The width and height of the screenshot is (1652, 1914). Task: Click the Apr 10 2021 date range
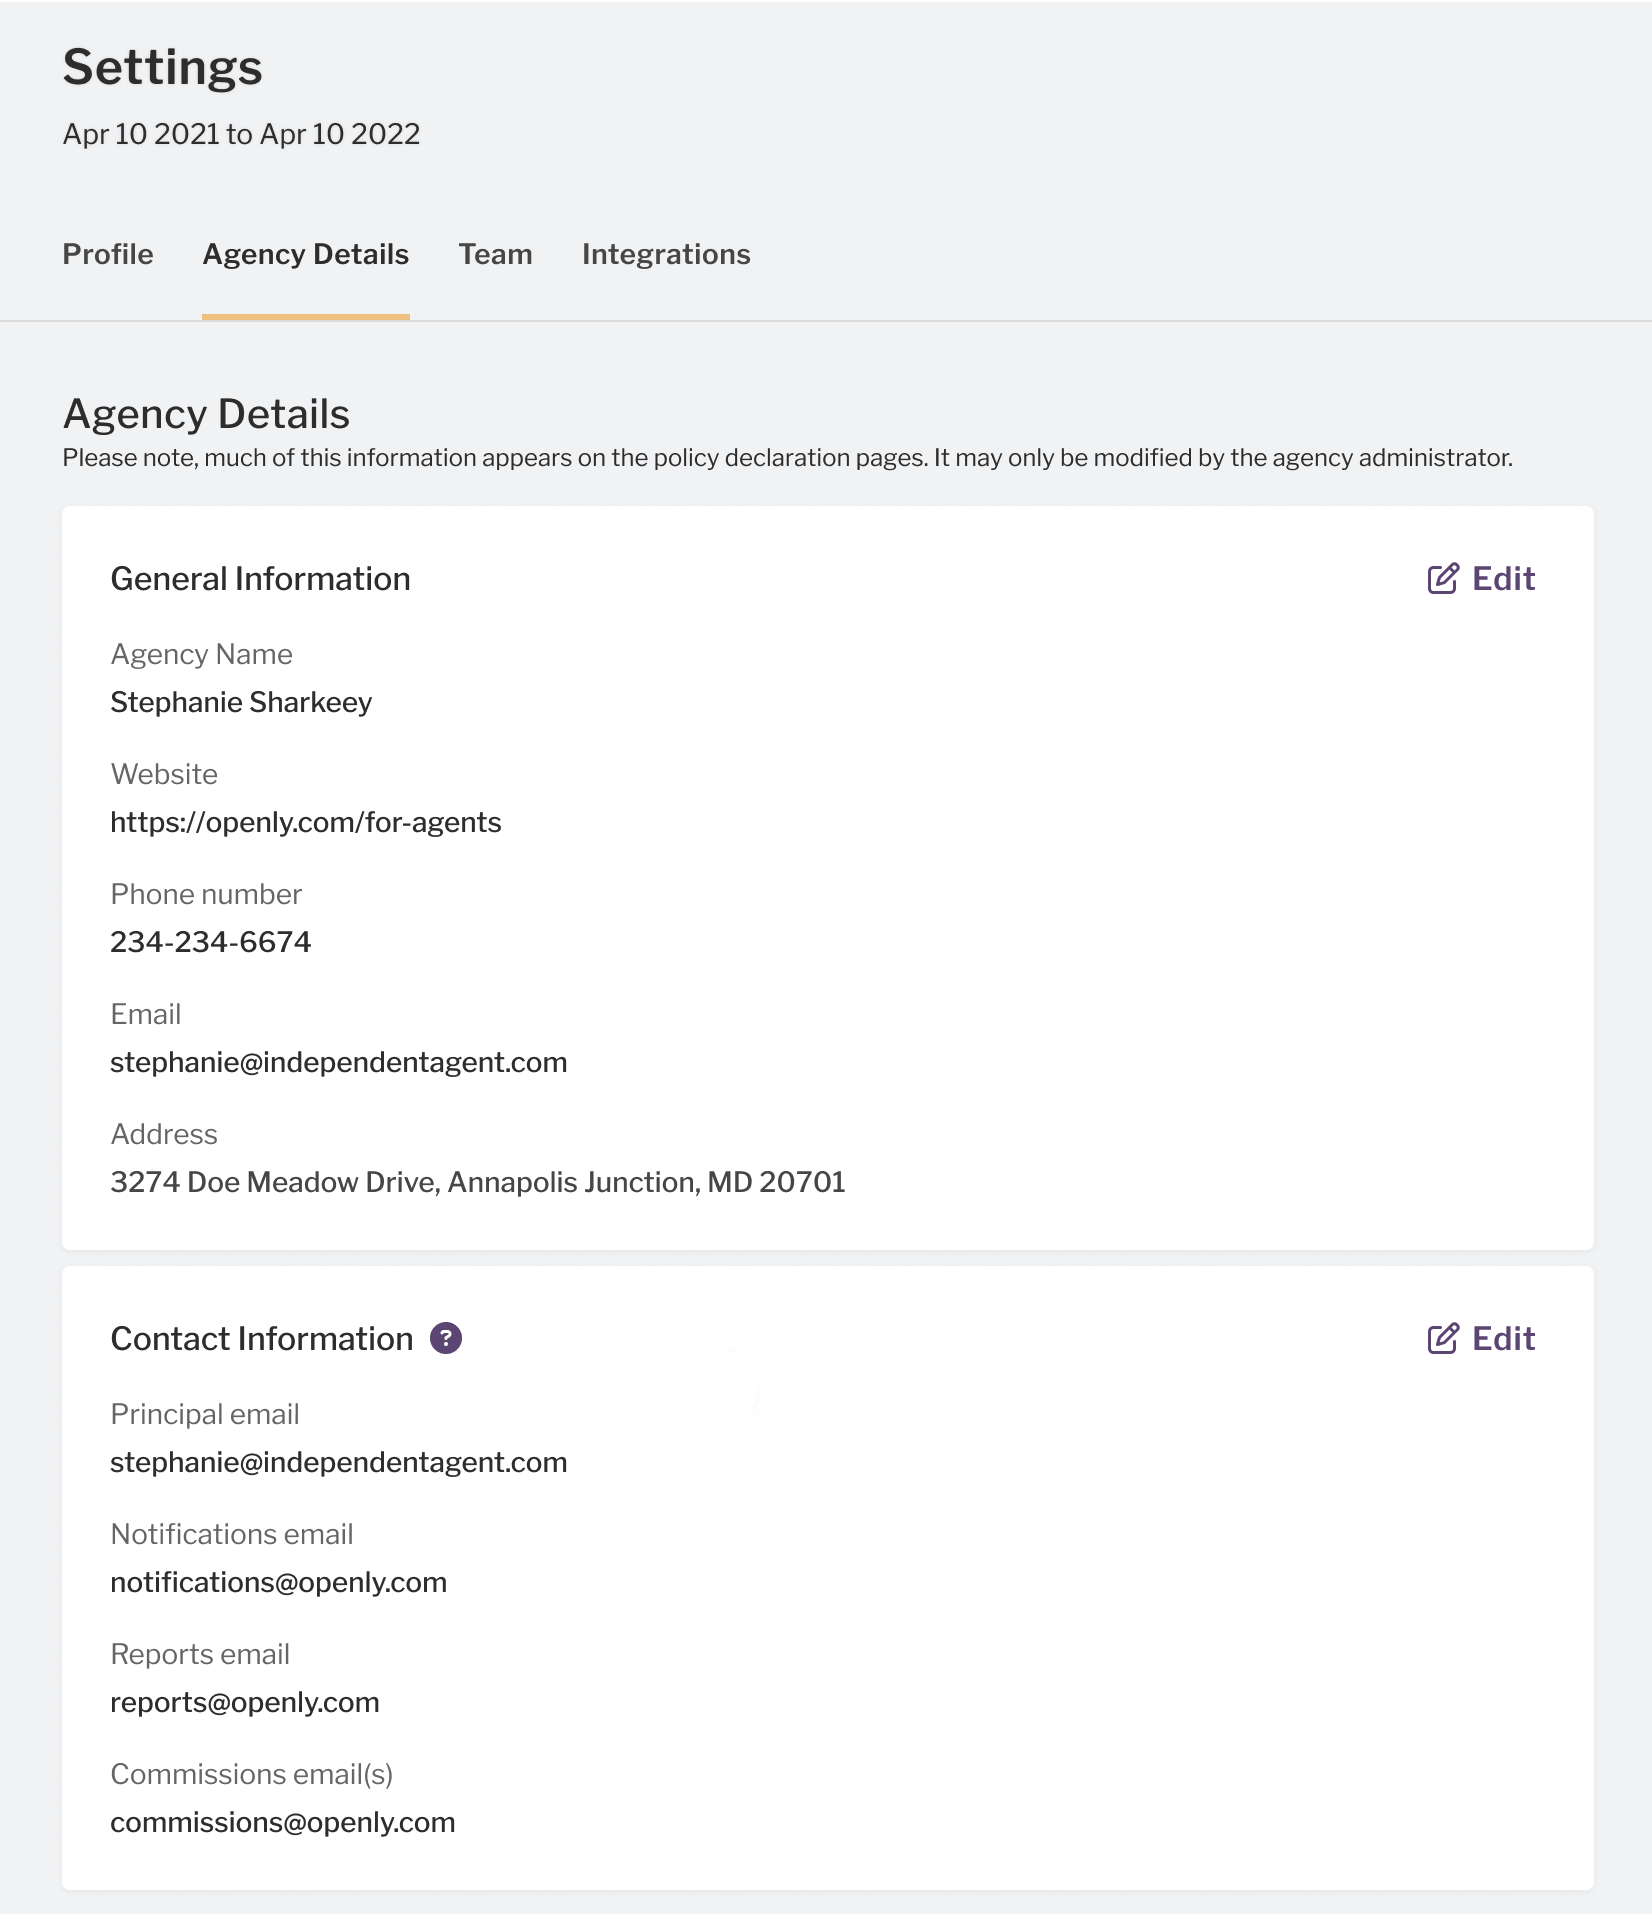(x=241, y=134)
